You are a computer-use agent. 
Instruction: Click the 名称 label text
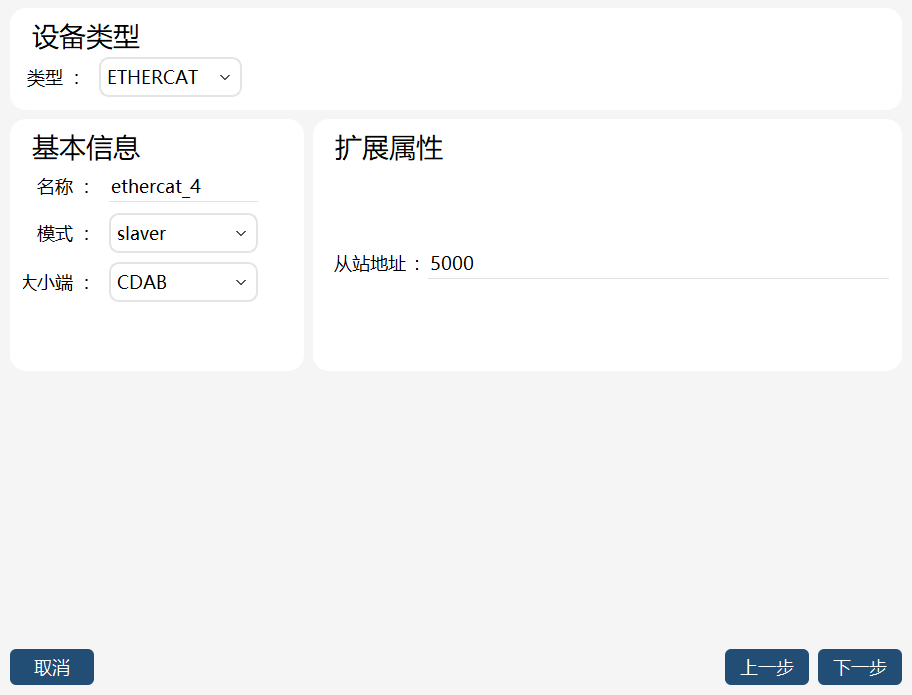pos(55,187)
